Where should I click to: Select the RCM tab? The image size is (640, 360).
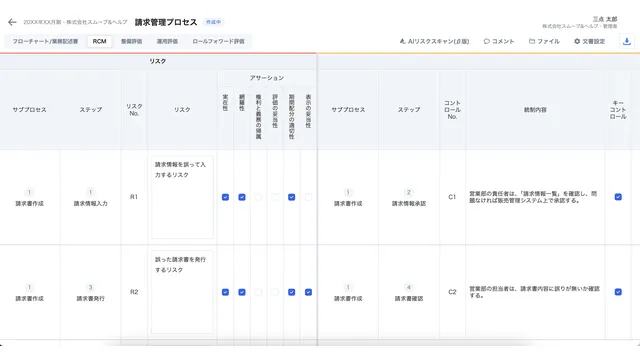click(99, 41)
